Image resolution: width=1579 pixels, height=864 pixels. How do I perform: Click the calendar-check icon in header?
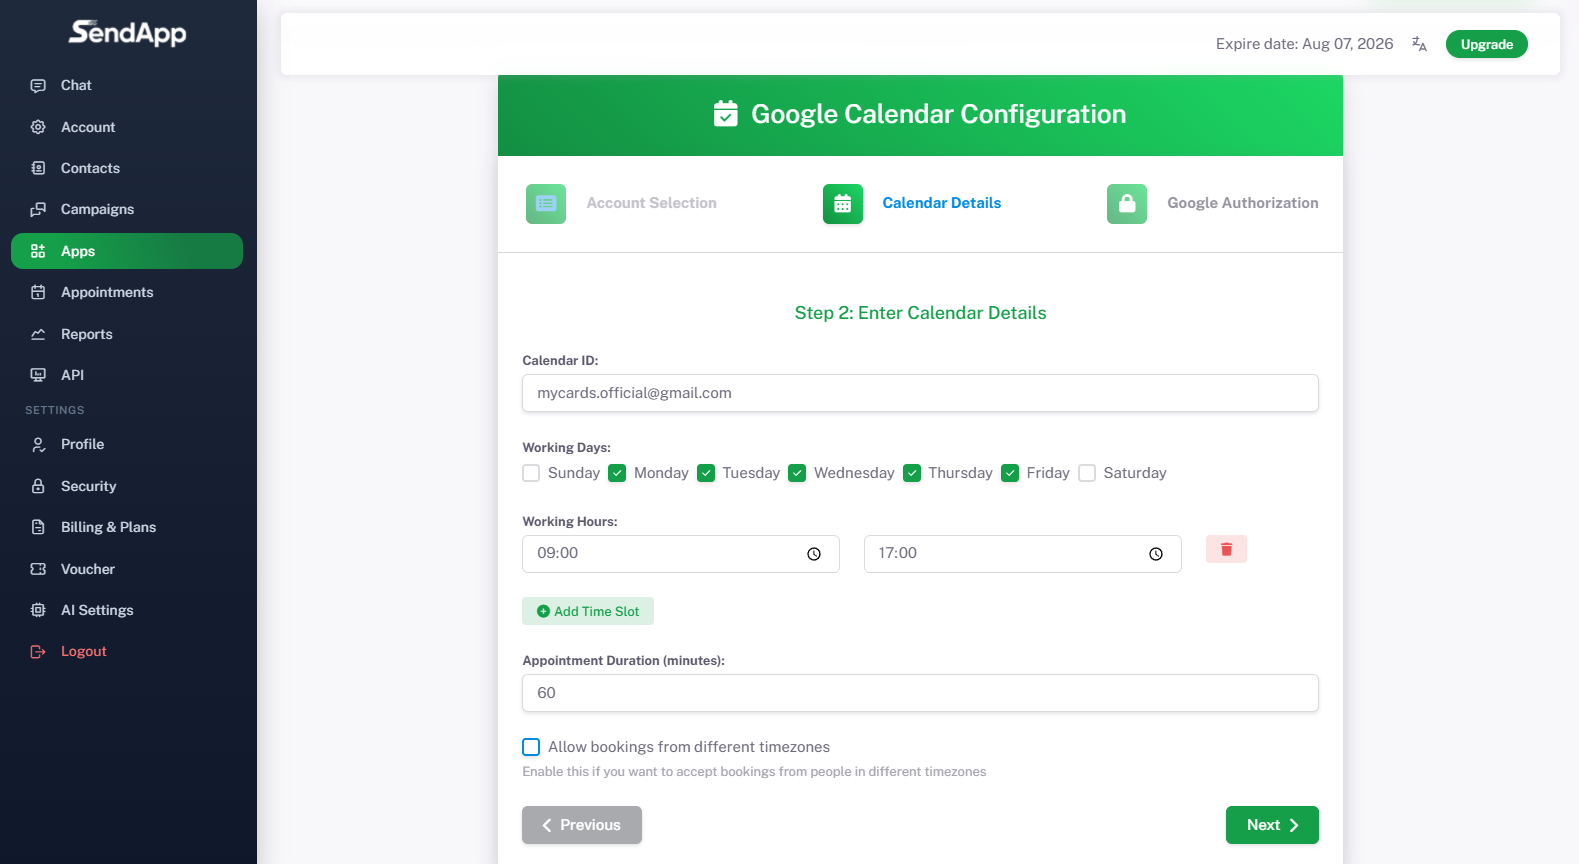(x=726, y=114)
